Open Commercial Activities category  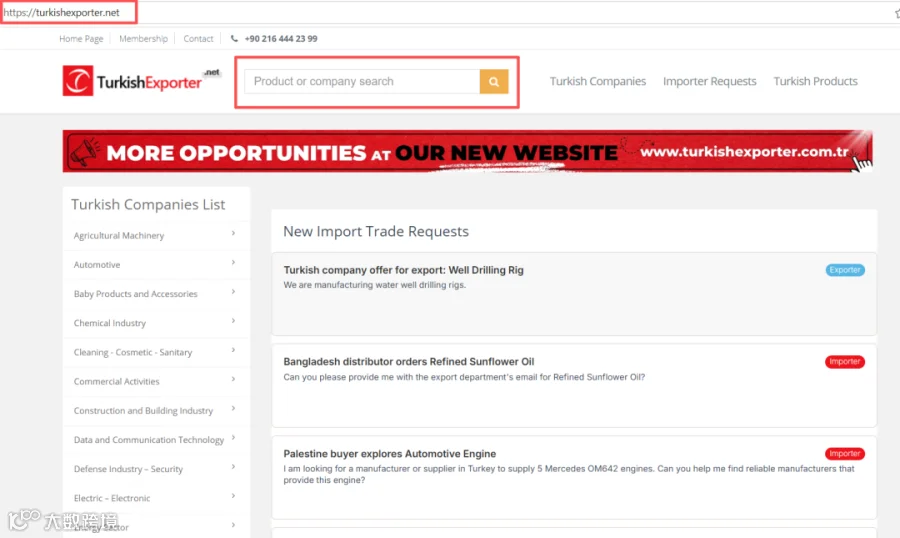coord(117,381)
